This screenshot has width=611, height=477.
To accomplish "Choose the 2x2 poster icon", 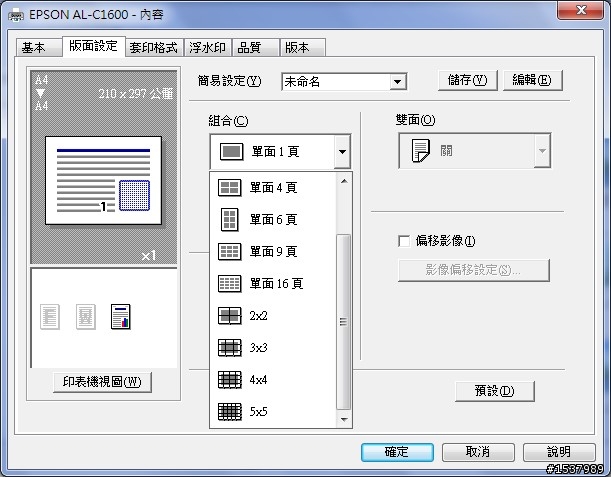I will click(230, 315).
